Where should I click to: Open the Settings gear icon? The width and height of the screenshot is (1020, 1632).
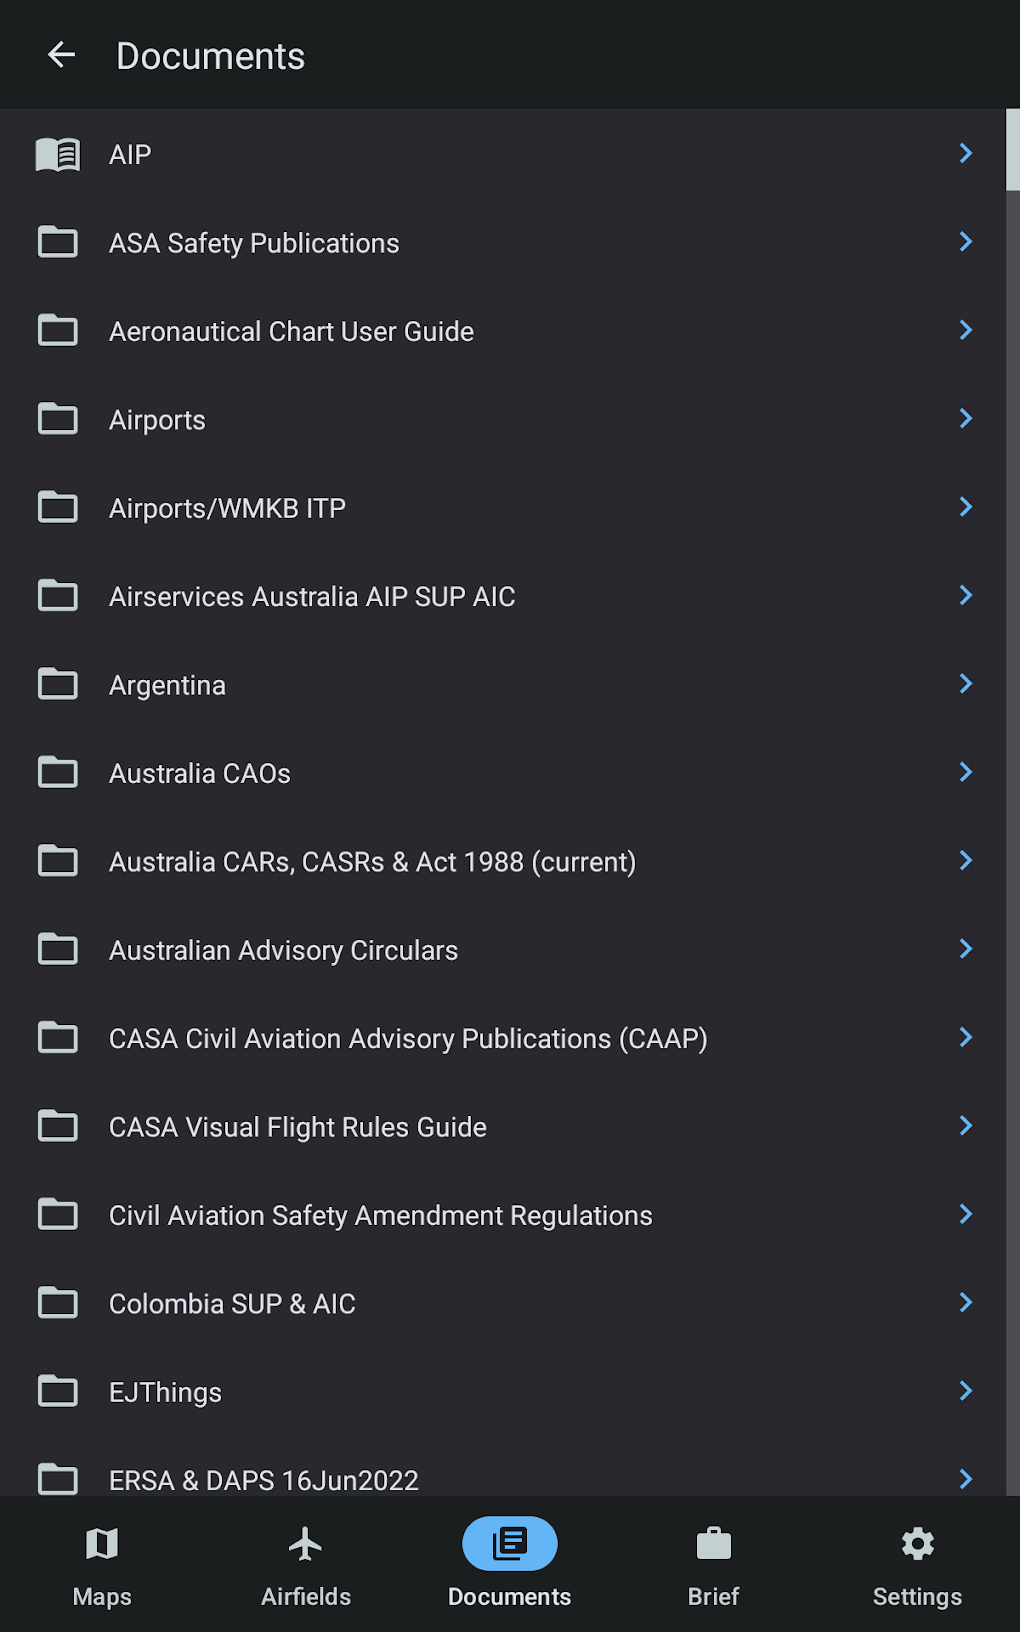pos(917,1544)
